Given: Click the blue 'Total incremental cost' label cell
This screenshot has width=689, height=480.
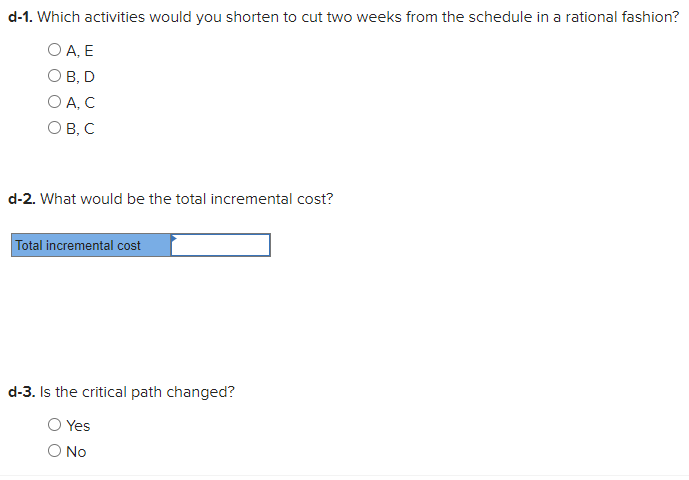Looking at the screenshot, I should pyautogui.click(x=91, y=246).
